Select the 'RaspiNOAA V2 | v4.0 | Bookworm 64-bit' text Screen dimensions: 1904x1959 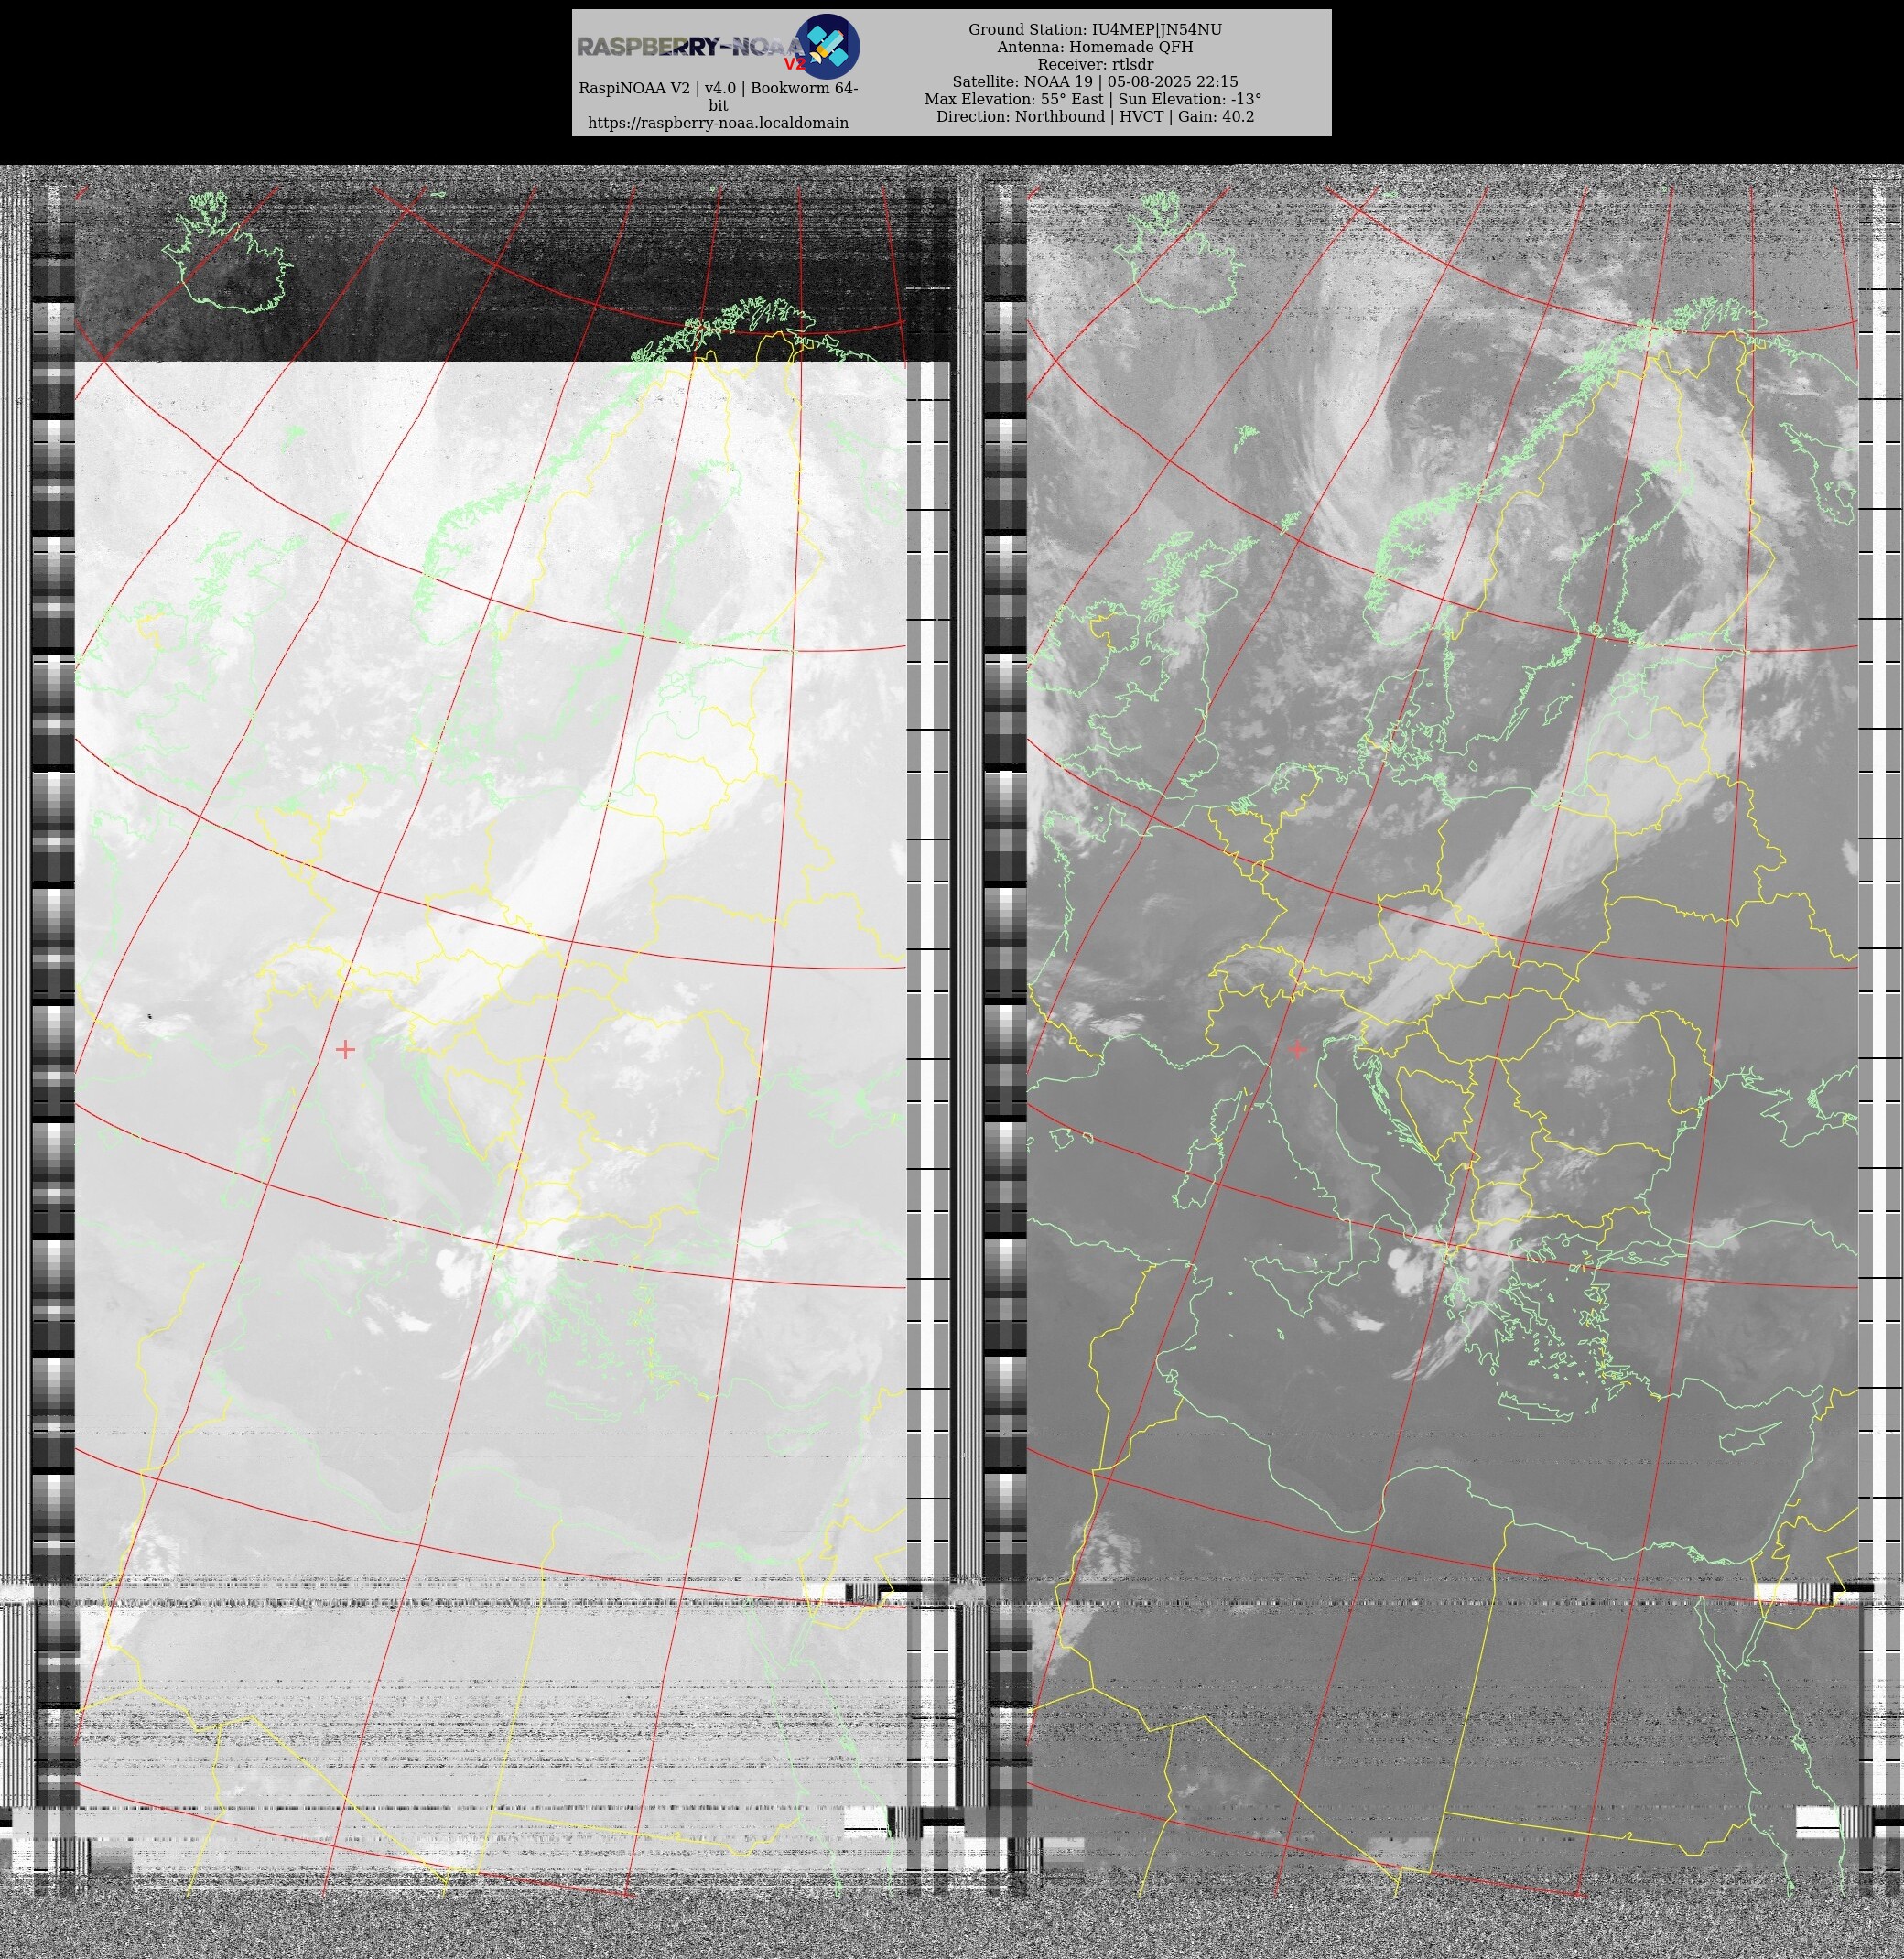(x=718, y=97)
